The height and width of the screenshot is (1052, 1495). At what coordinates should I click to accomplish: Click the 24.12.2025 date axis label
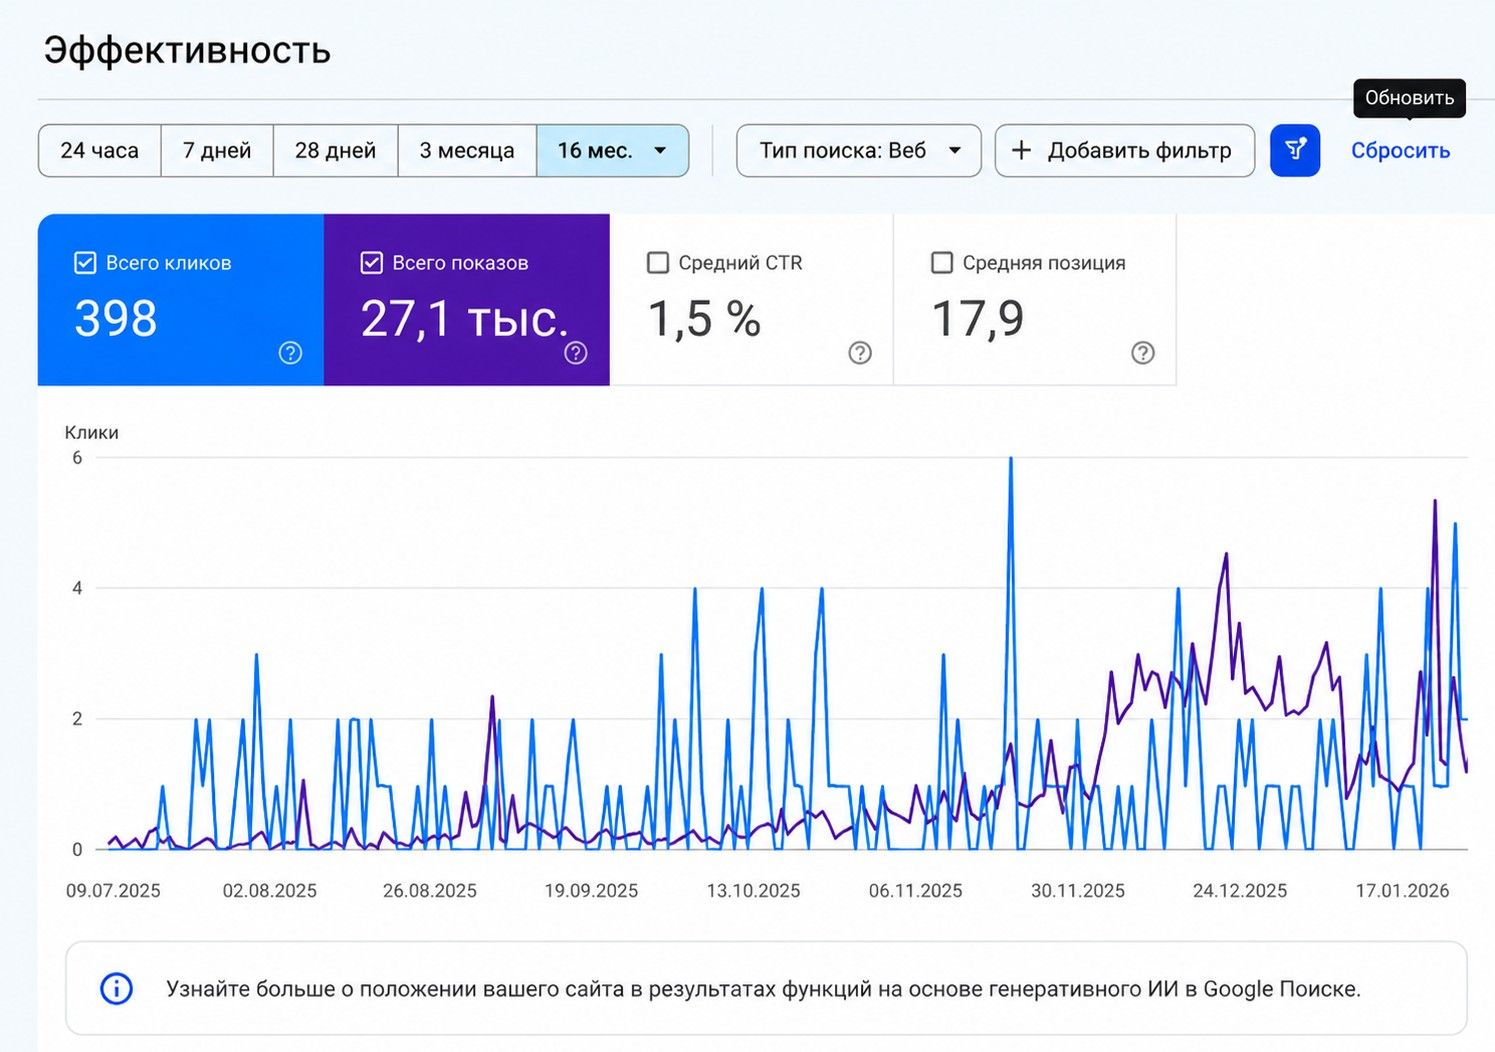coord(1240,891)
